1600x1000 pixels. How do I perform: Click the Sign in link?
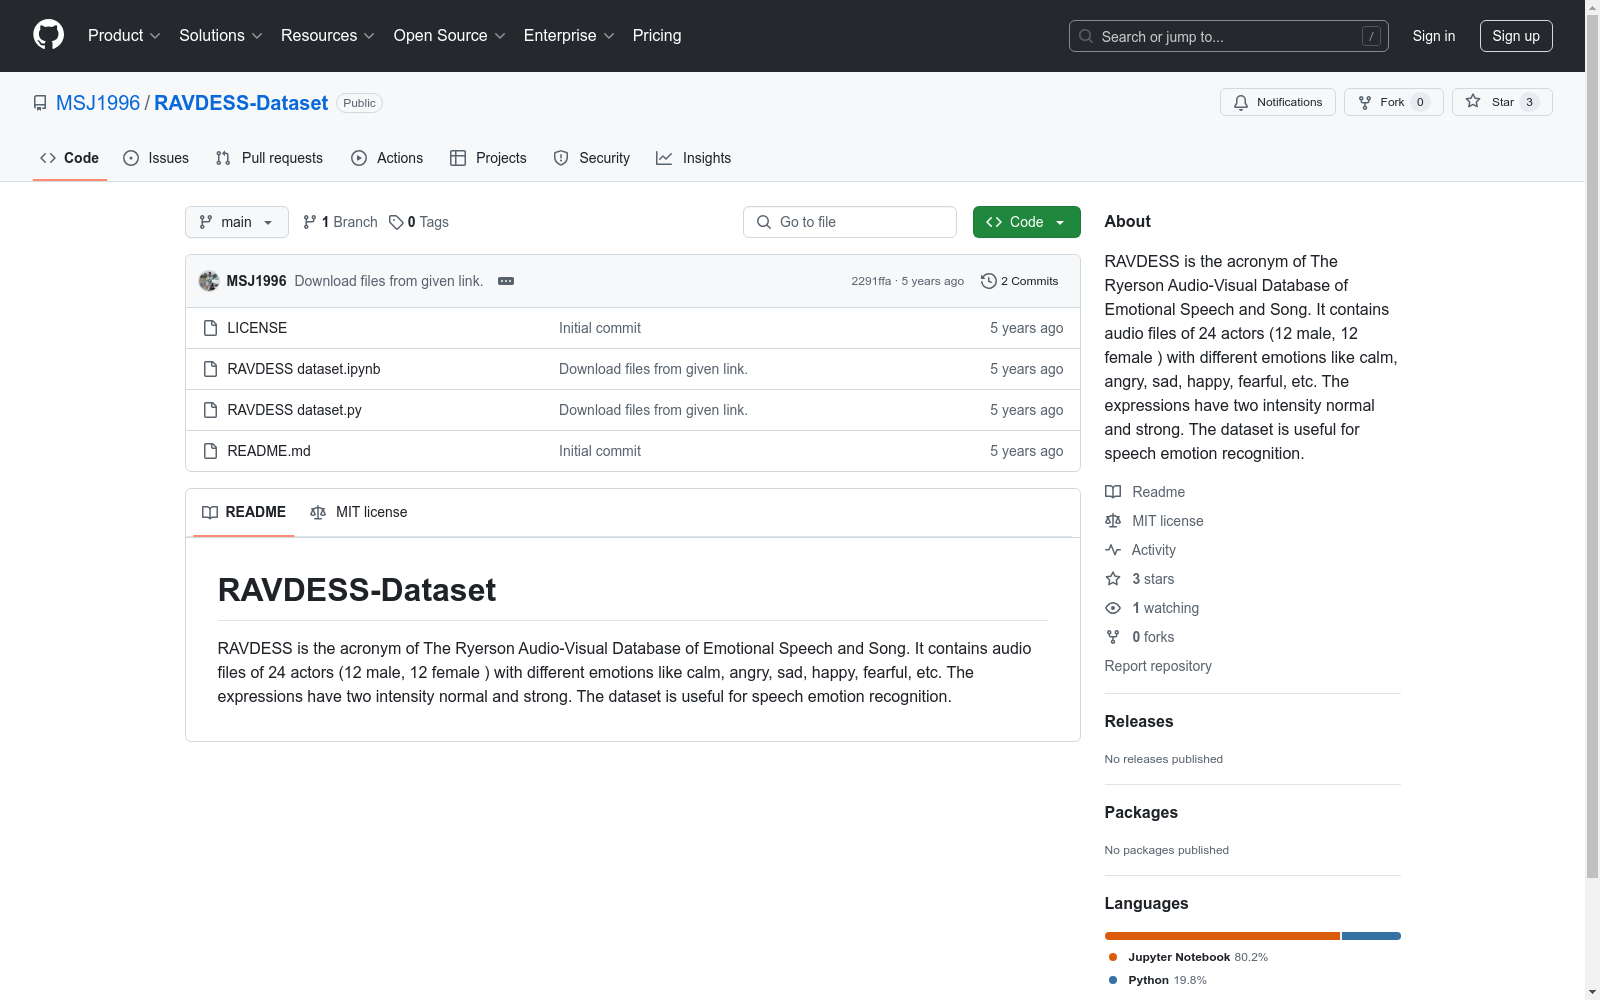point(1434,36)
